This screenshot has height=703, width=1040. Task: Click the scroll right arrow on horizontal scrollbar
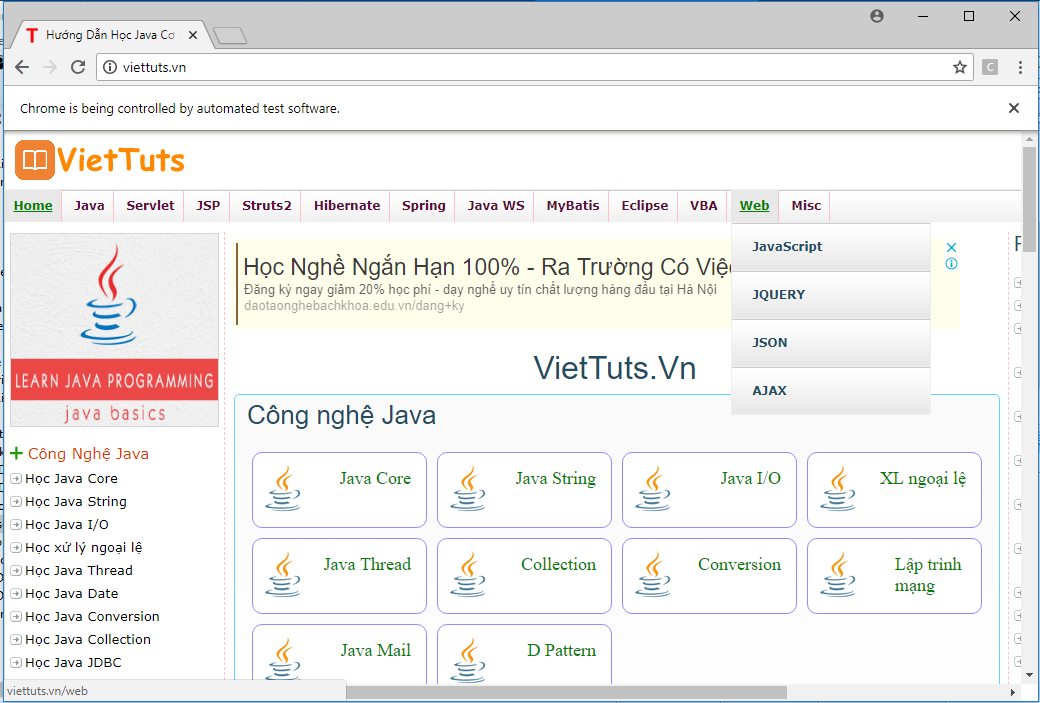1013,692
